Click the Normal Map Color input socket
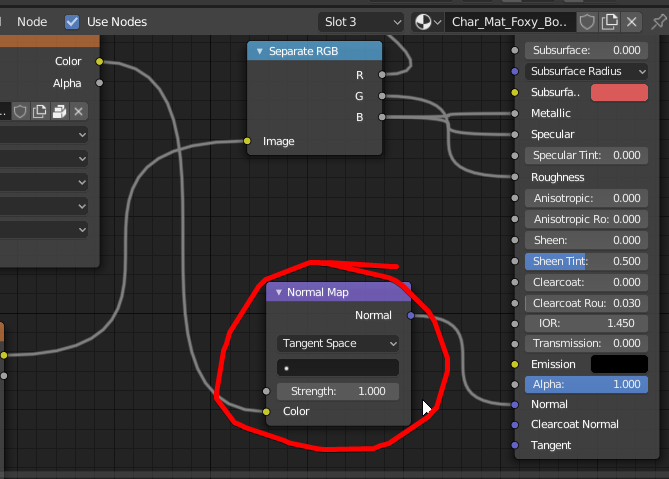 click(266, 412)
